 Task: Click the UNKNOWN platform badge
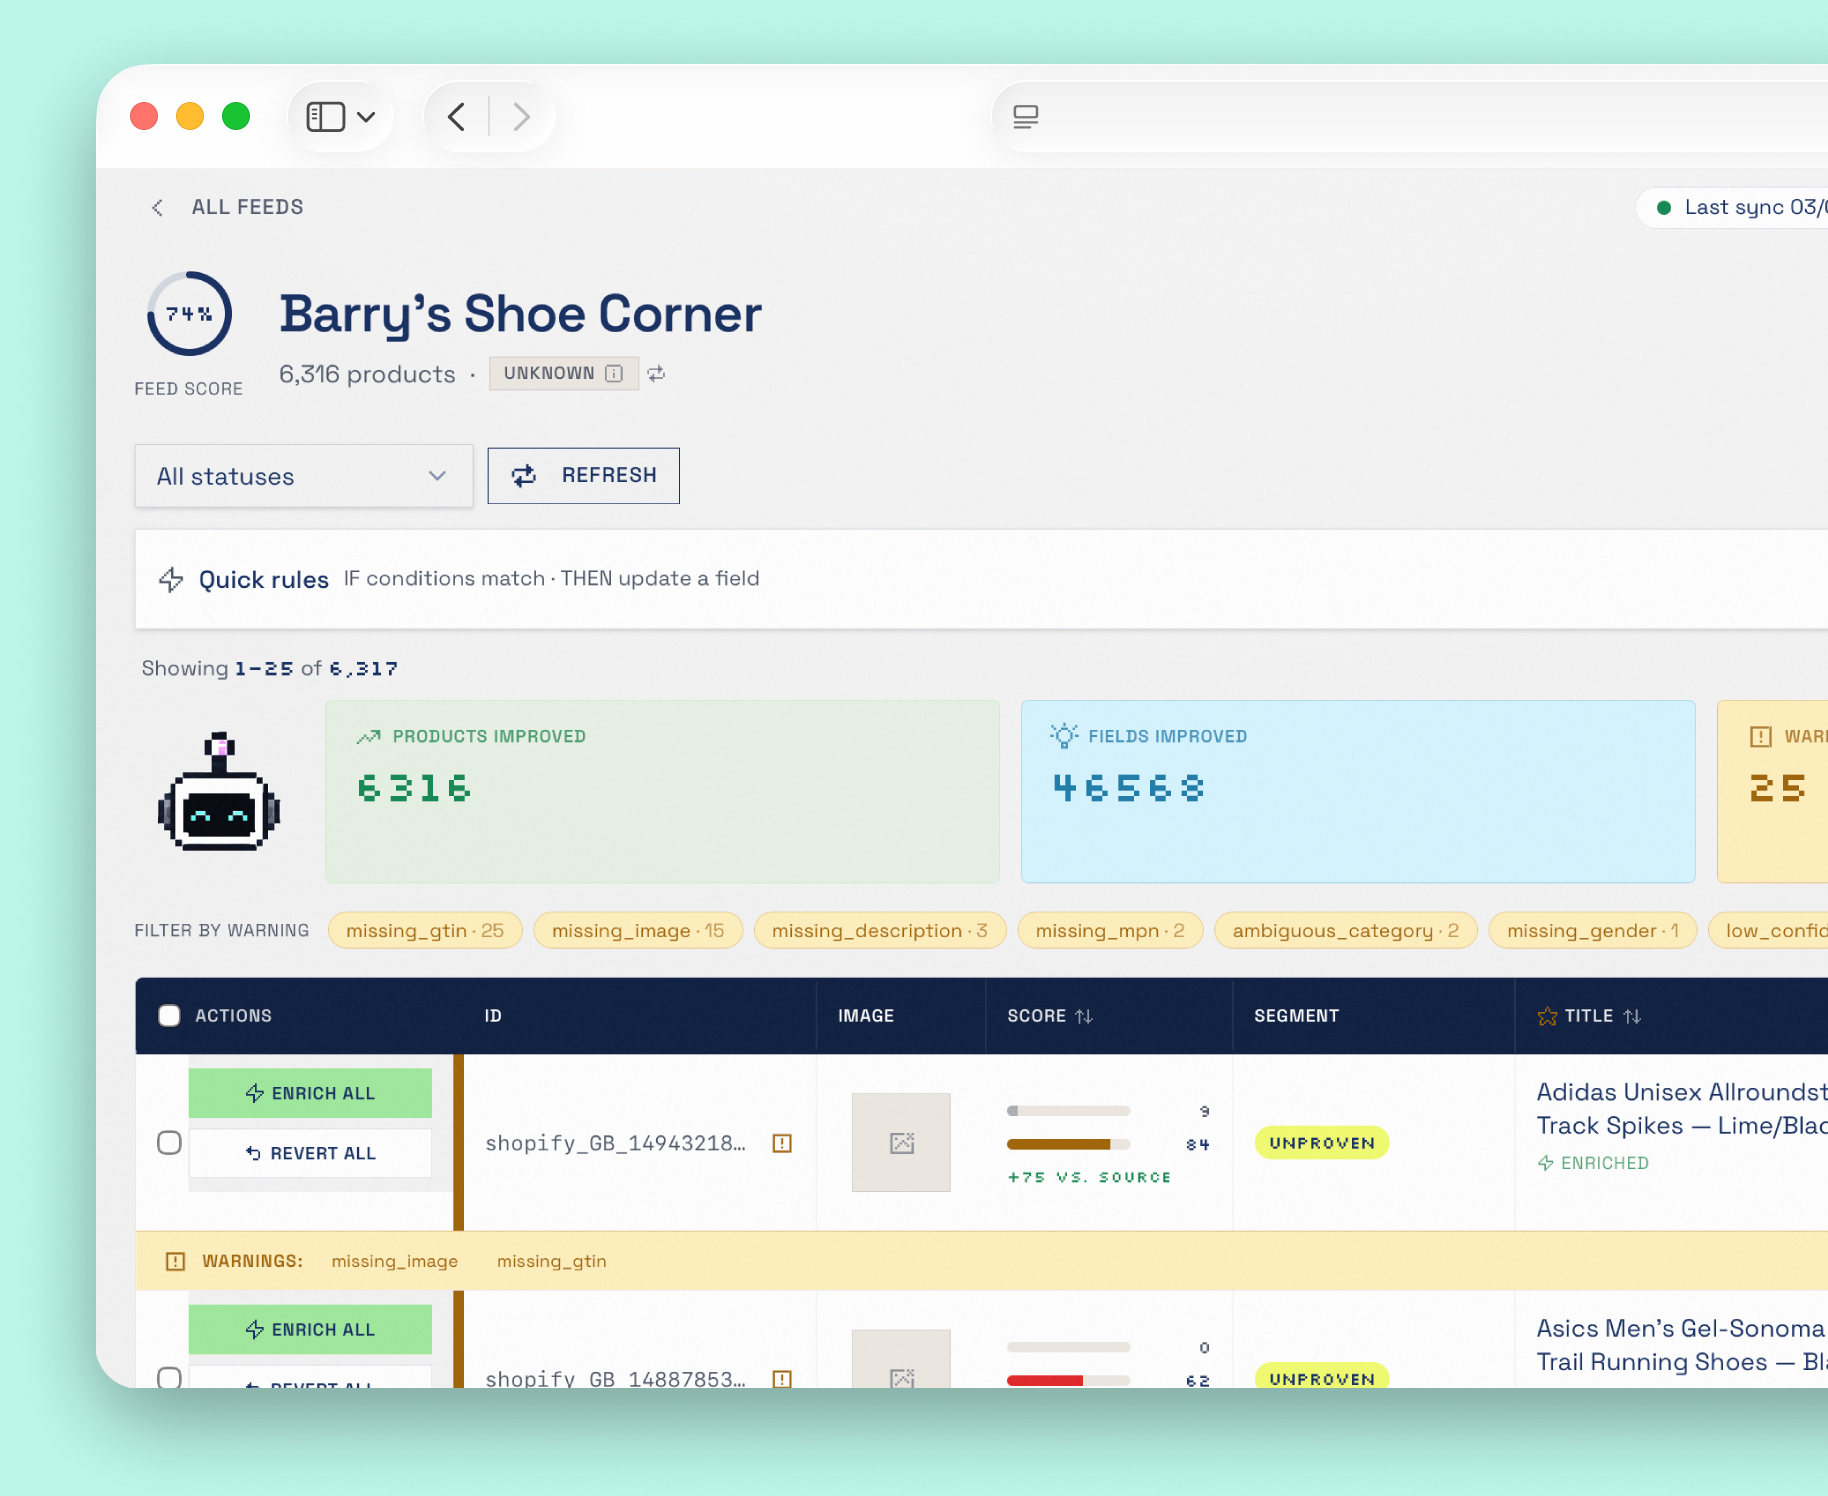pyautogui.click(x=563, y=373)
